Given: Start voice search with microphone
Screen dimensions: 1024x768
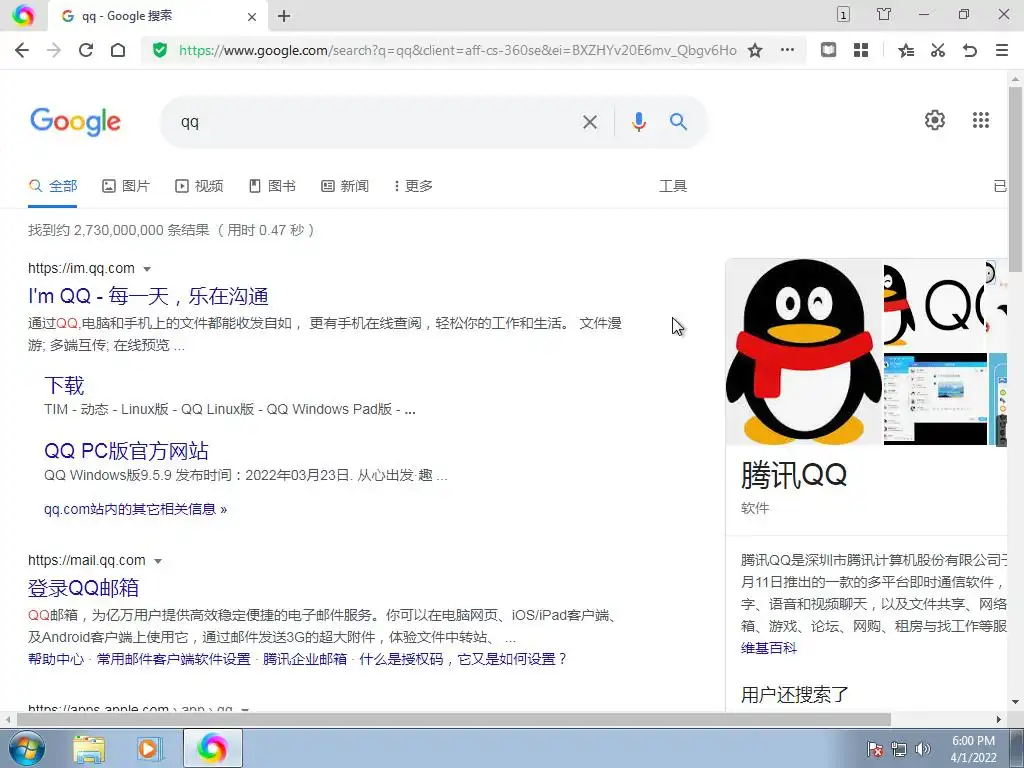Looking at the screenshot, I should (639, 122).
